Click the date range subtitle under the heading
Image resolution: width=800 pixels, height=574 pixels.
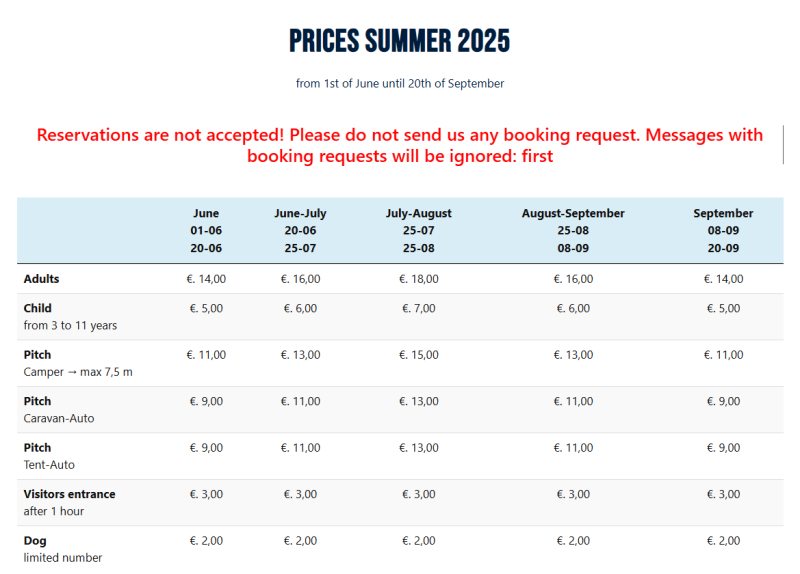coord(400,84)
